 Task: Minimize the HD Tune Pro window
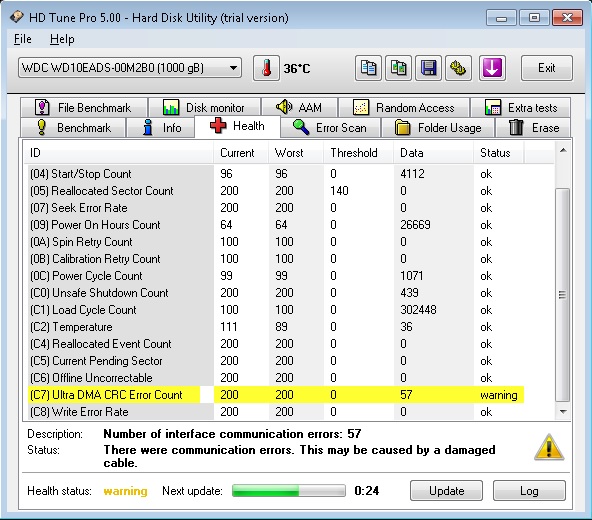pos(501,18)
